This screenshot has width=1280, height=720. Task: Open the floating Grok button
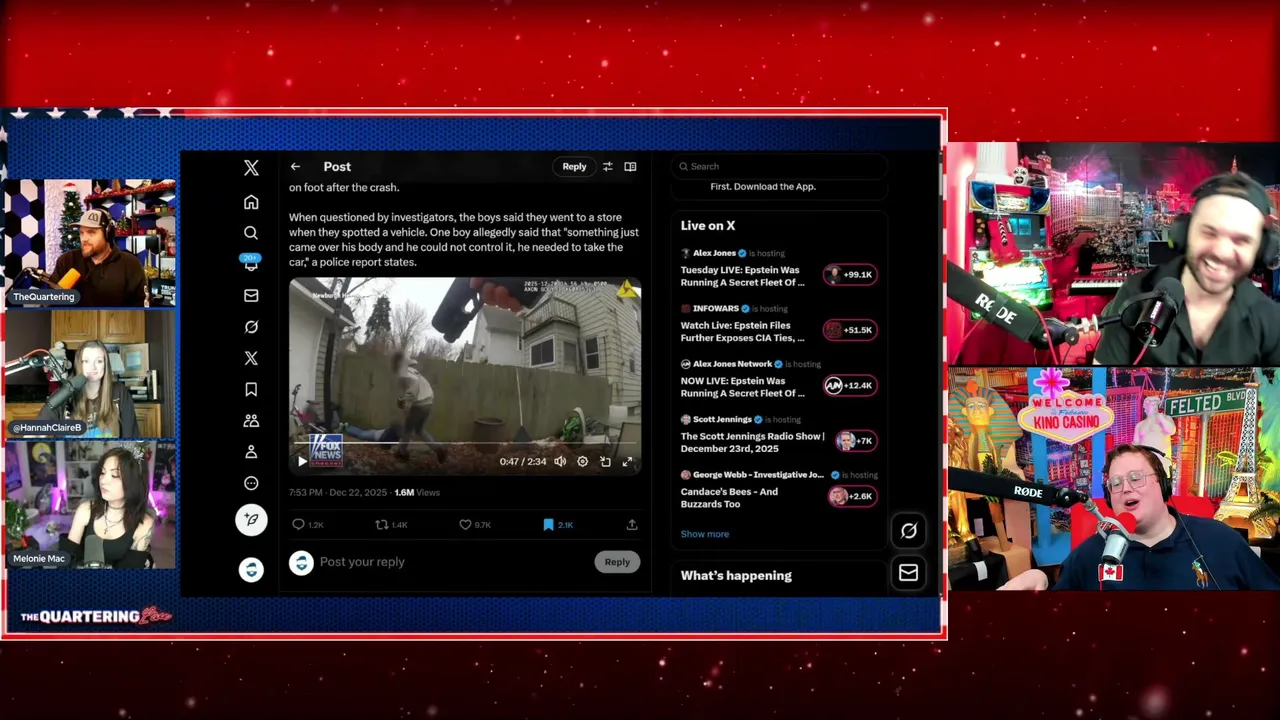(908, 531)
